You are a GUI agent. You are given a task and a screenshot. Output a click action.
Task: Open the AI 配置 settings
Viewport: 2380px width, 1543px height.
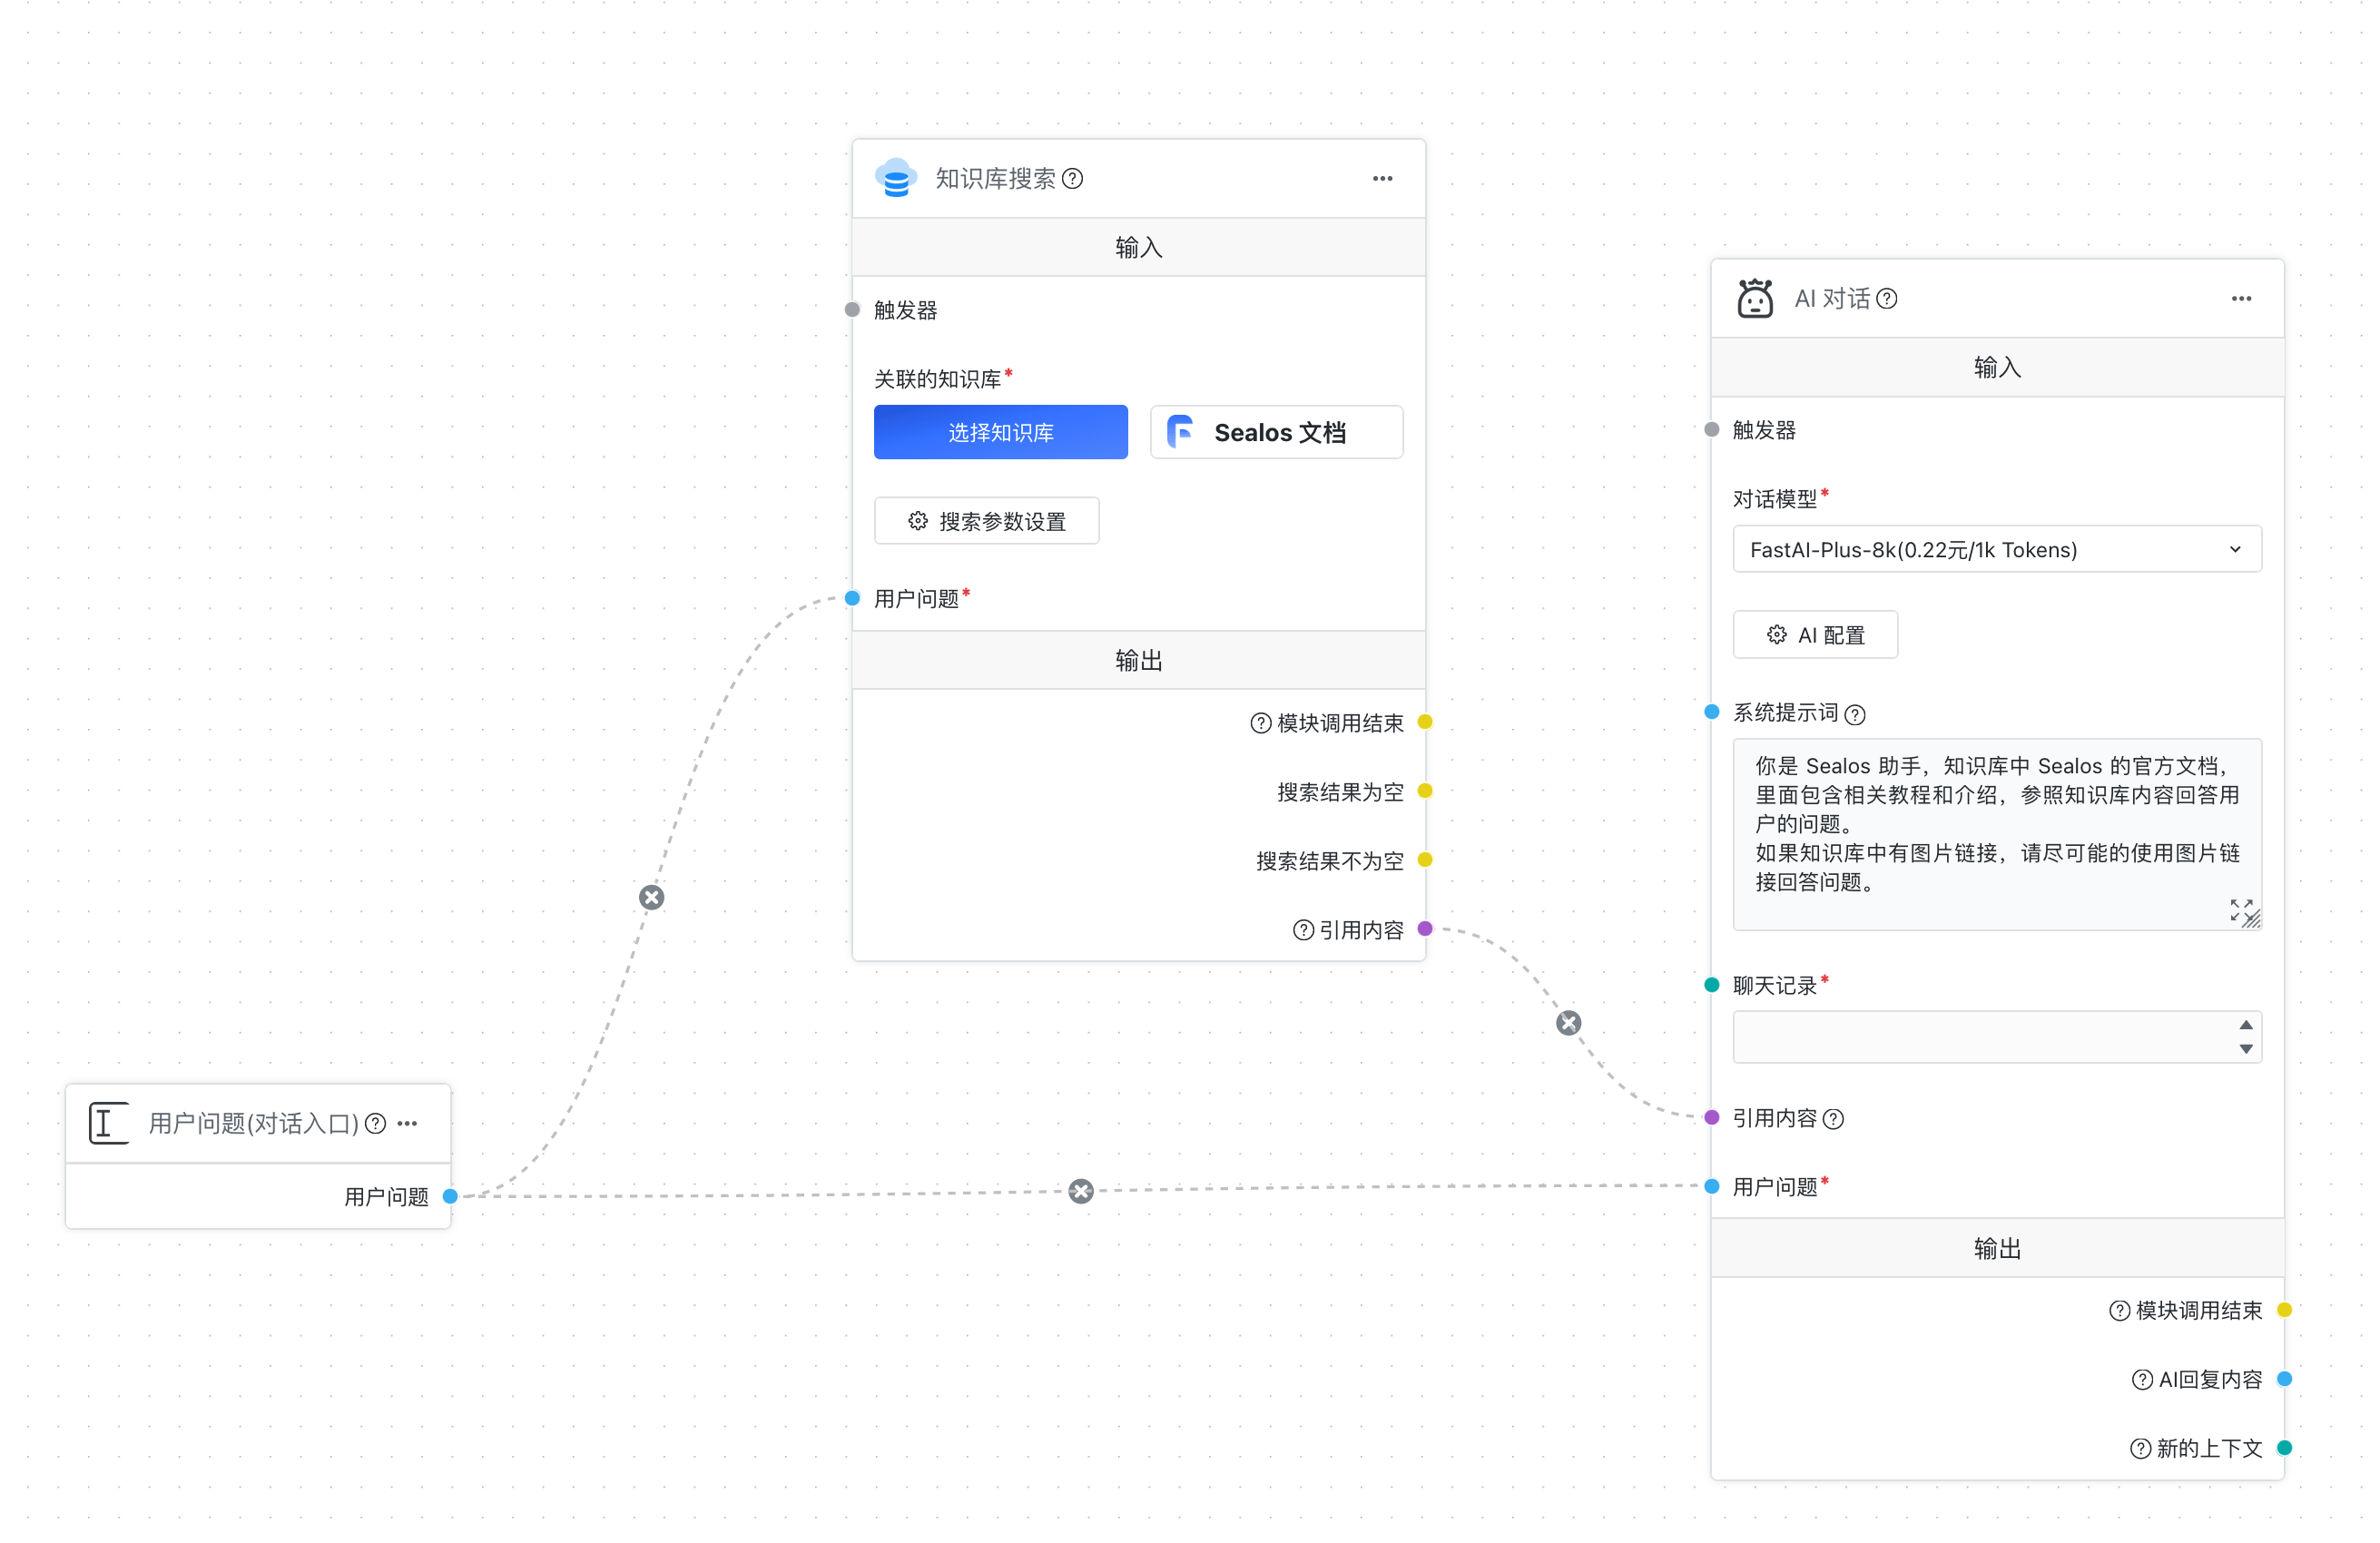tap(1815, 635)
